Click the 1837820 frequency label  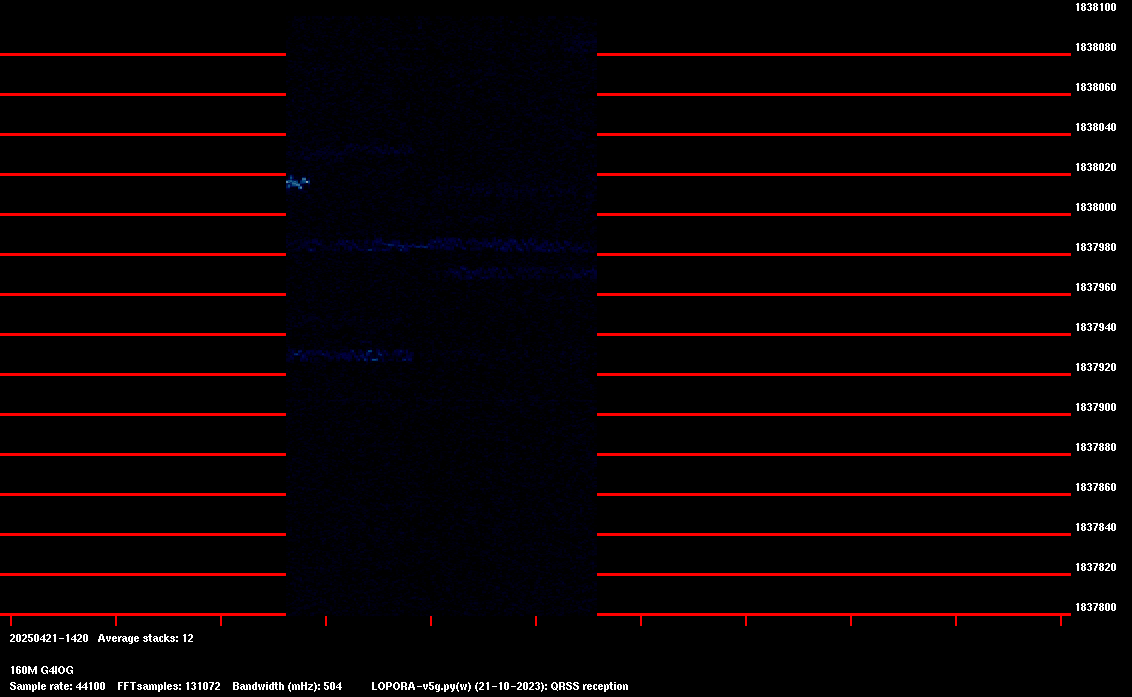[x=1095, y=567]
